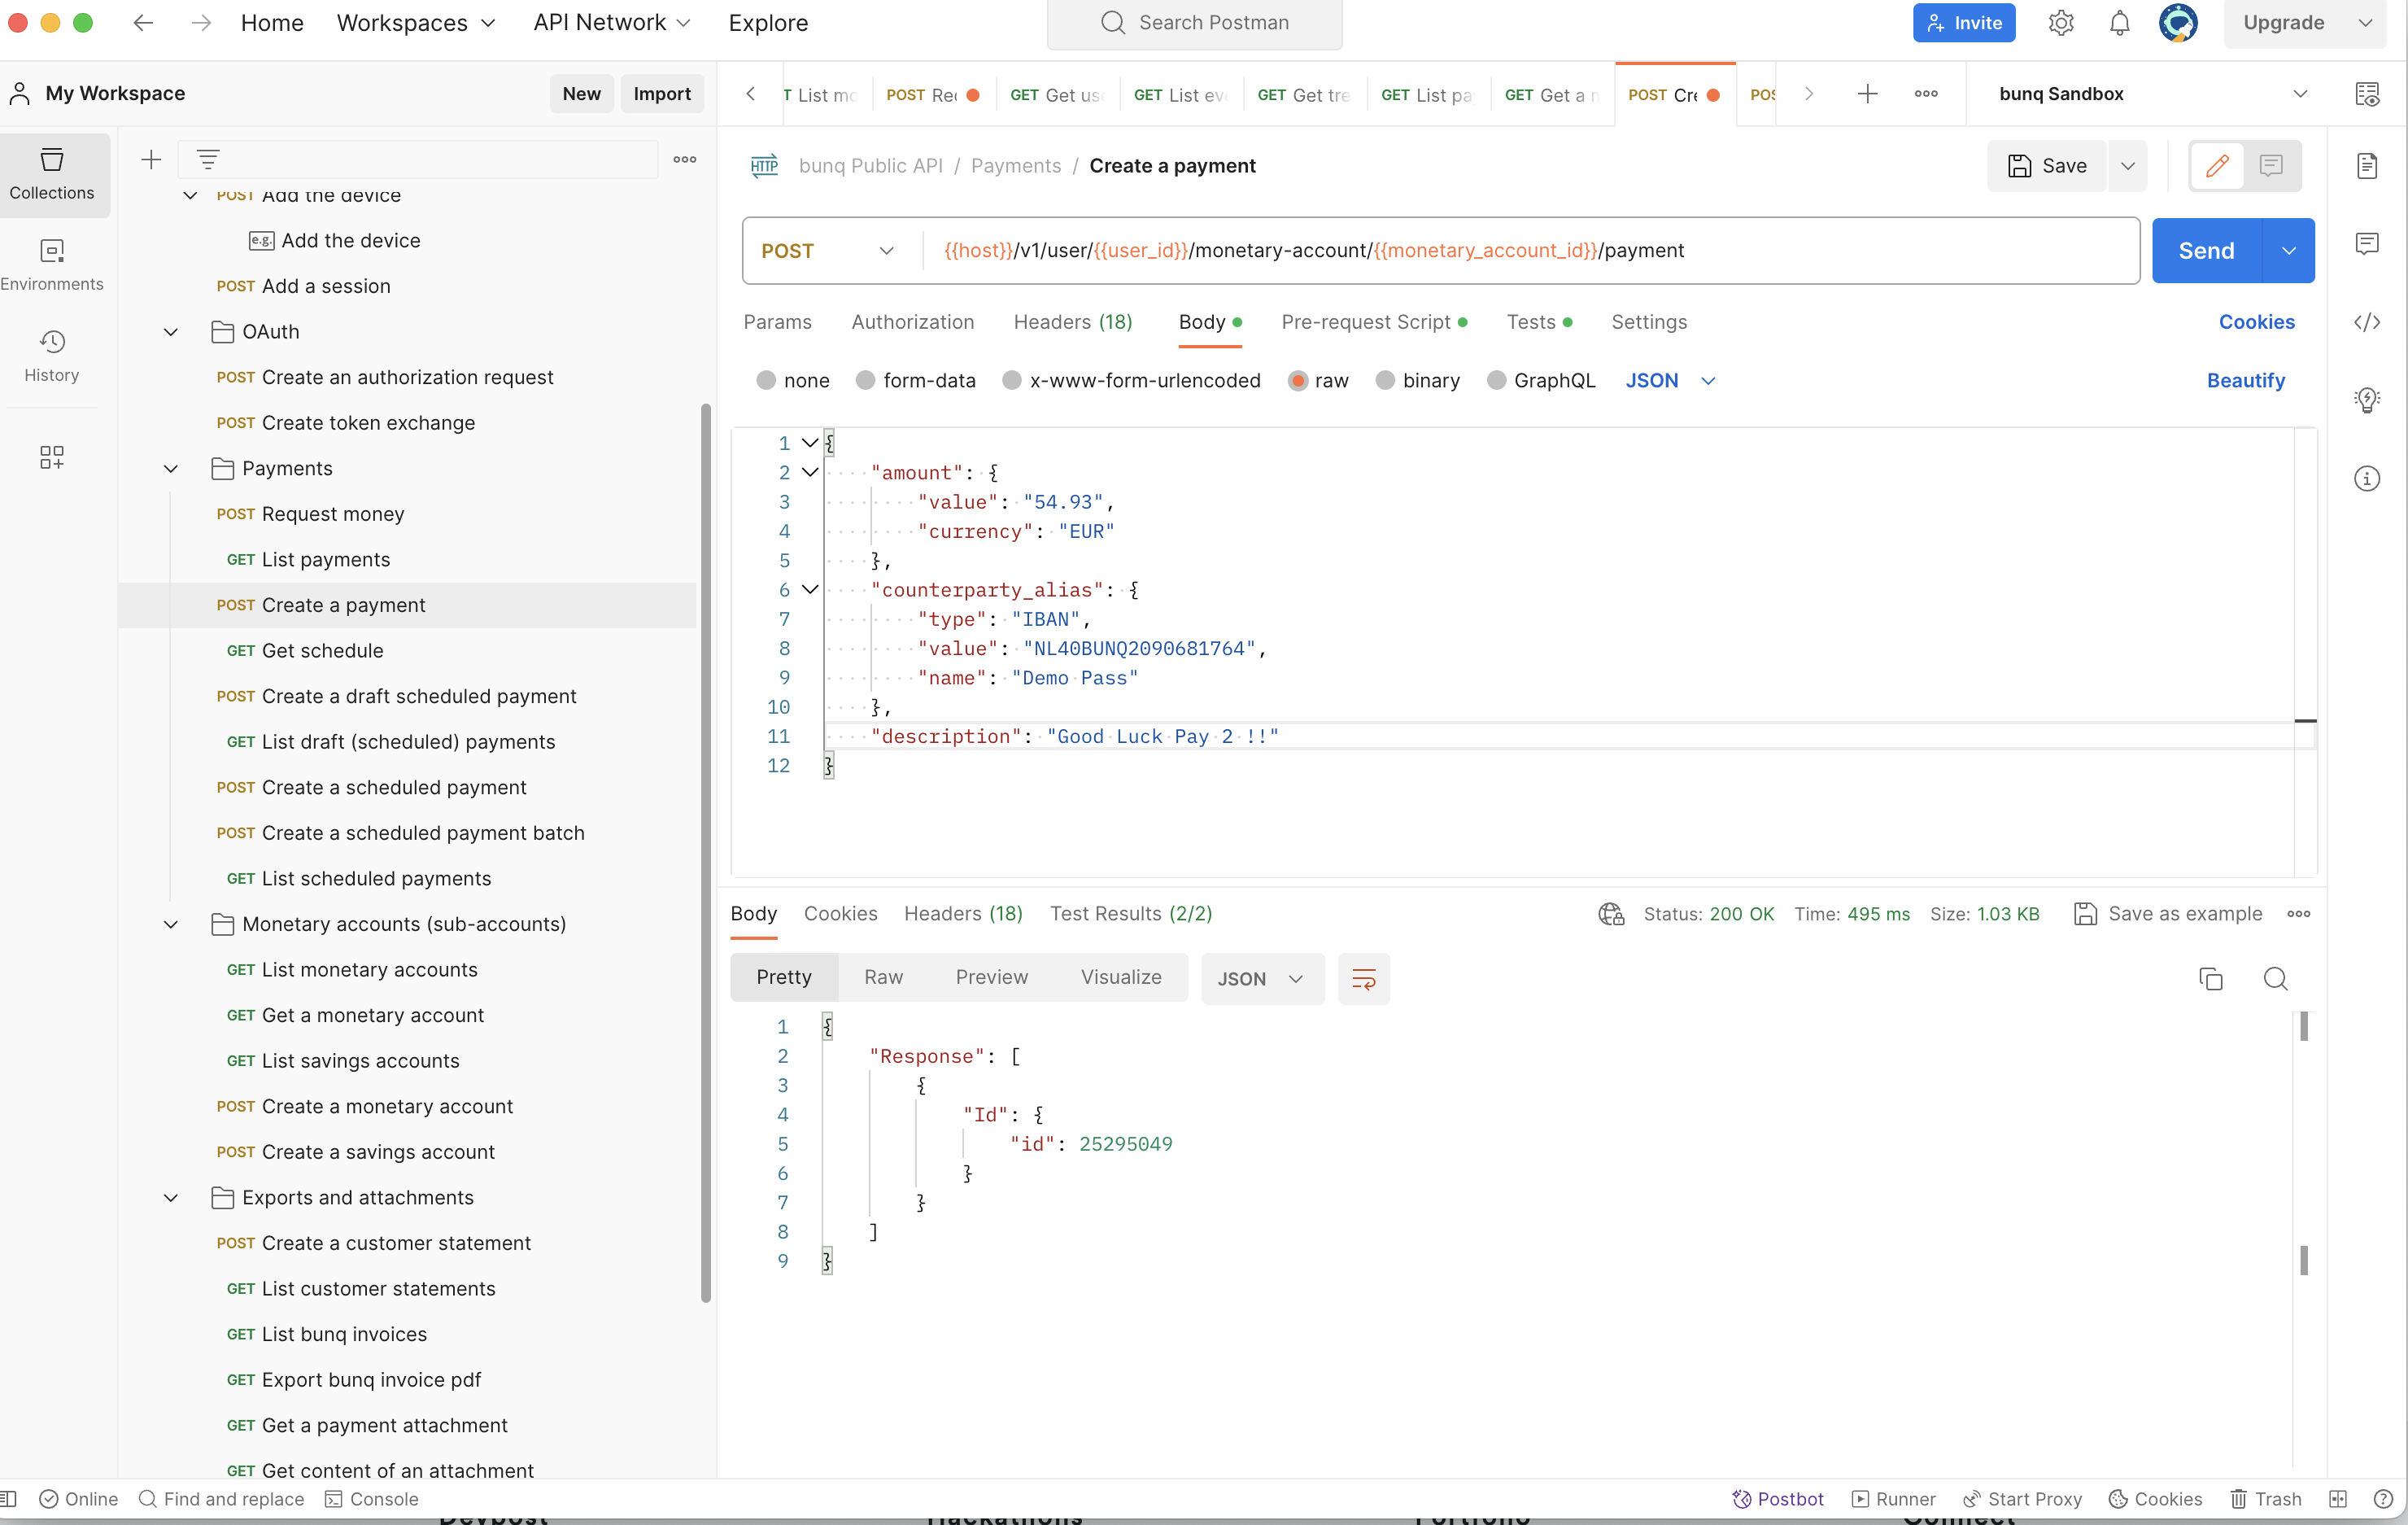This screenshot has width=2408, height=1525.
Task: Navigate forward with the right arrow
Action: coord(201,22)
